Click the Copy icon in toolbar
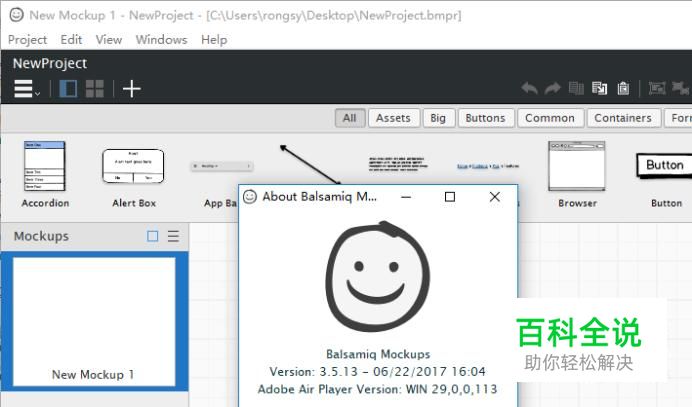The width and height of the screenshot is (692, 407). (576, 88)
